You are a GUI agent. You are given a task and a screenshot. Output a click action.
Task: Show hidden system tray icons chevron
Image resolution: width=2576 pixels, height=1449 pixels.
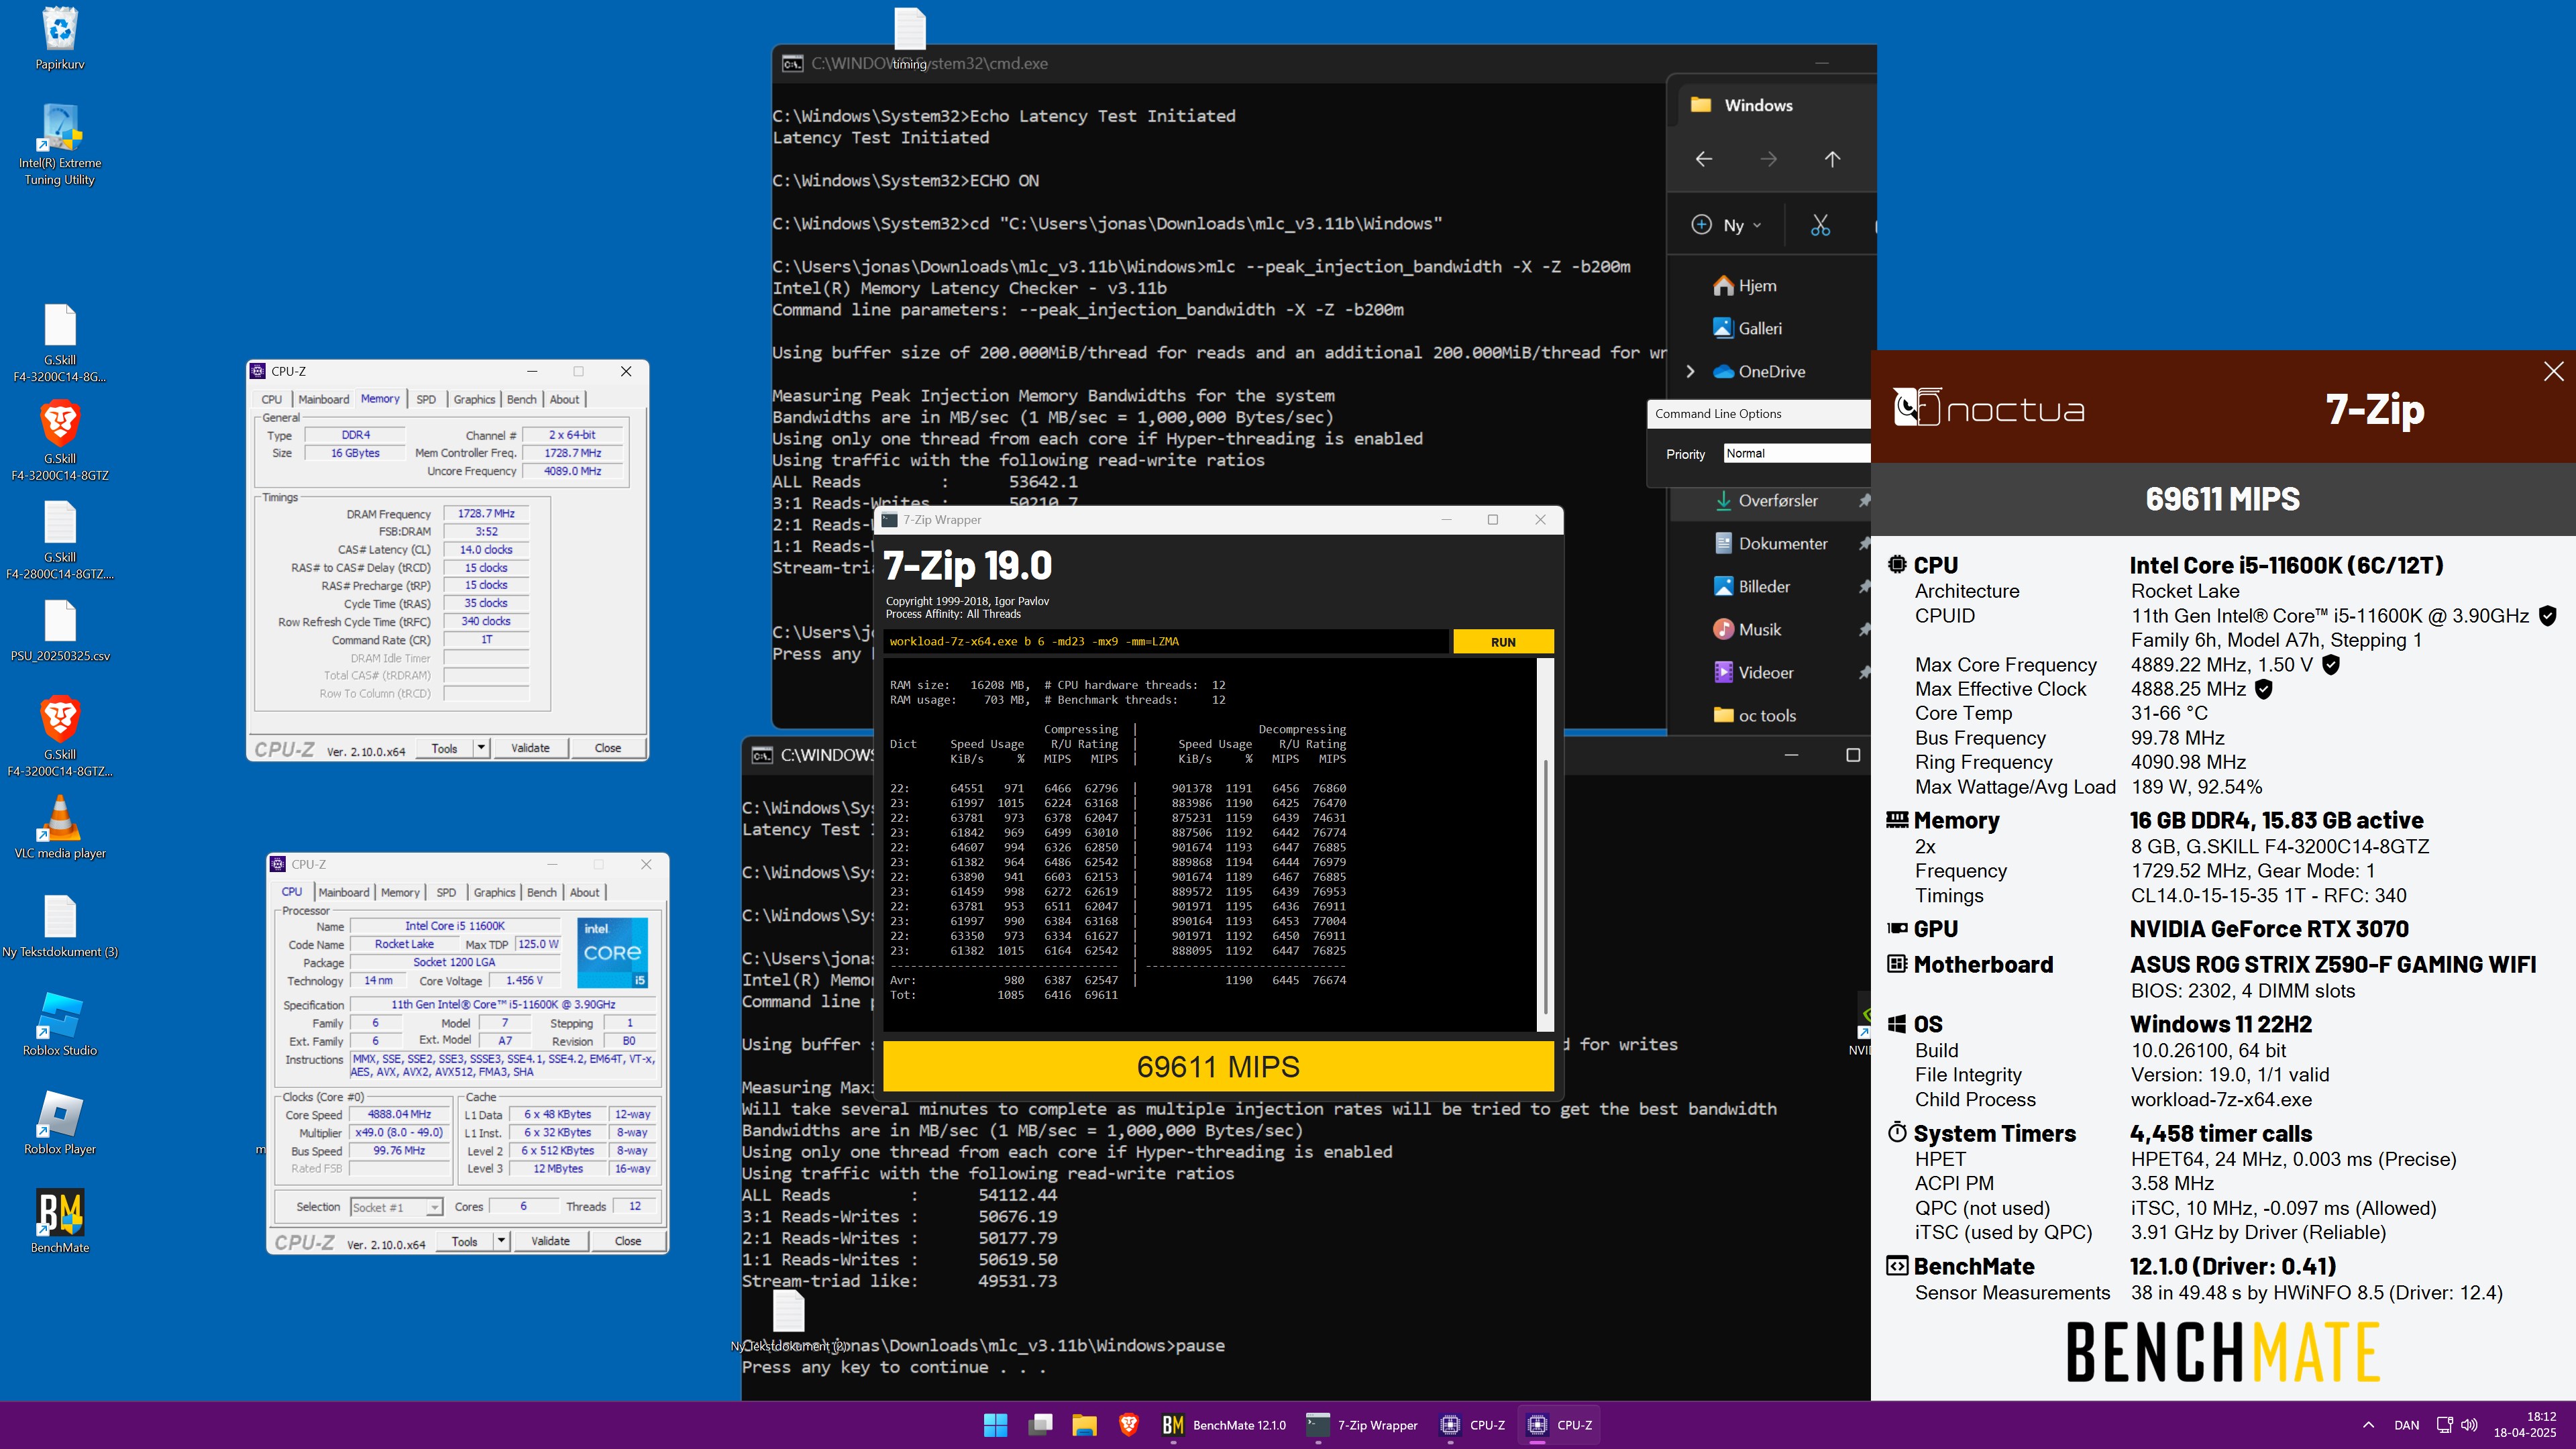(x=2368, y=1425)
